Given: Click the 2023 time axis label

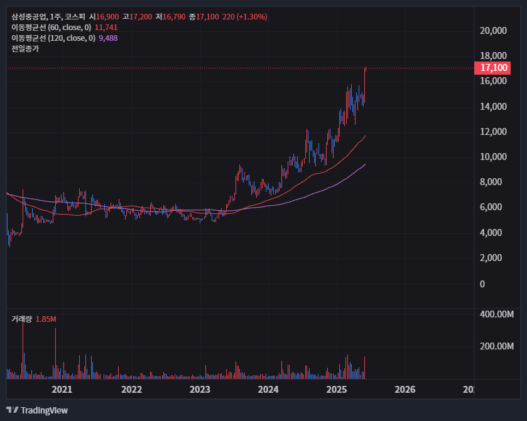Looking at the screenshot, I should [200, 389].
